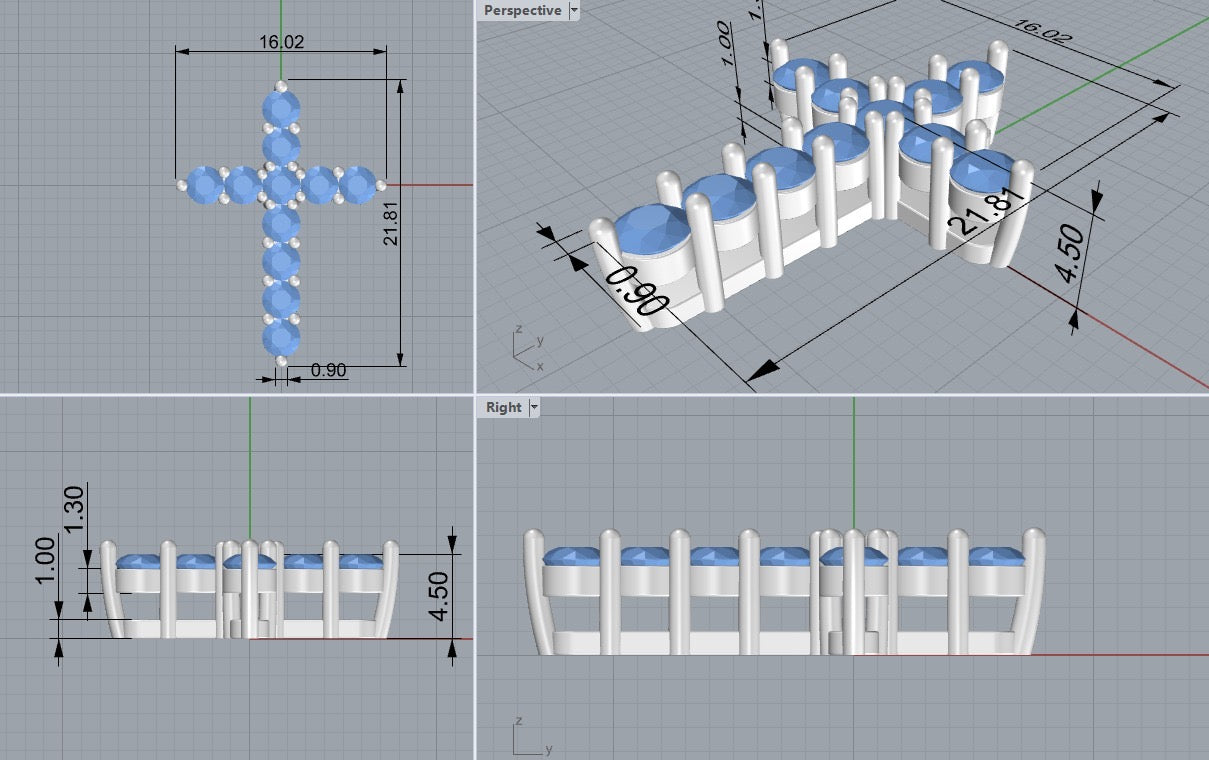Click the z-y axes icon in Right view

point(527,737)
